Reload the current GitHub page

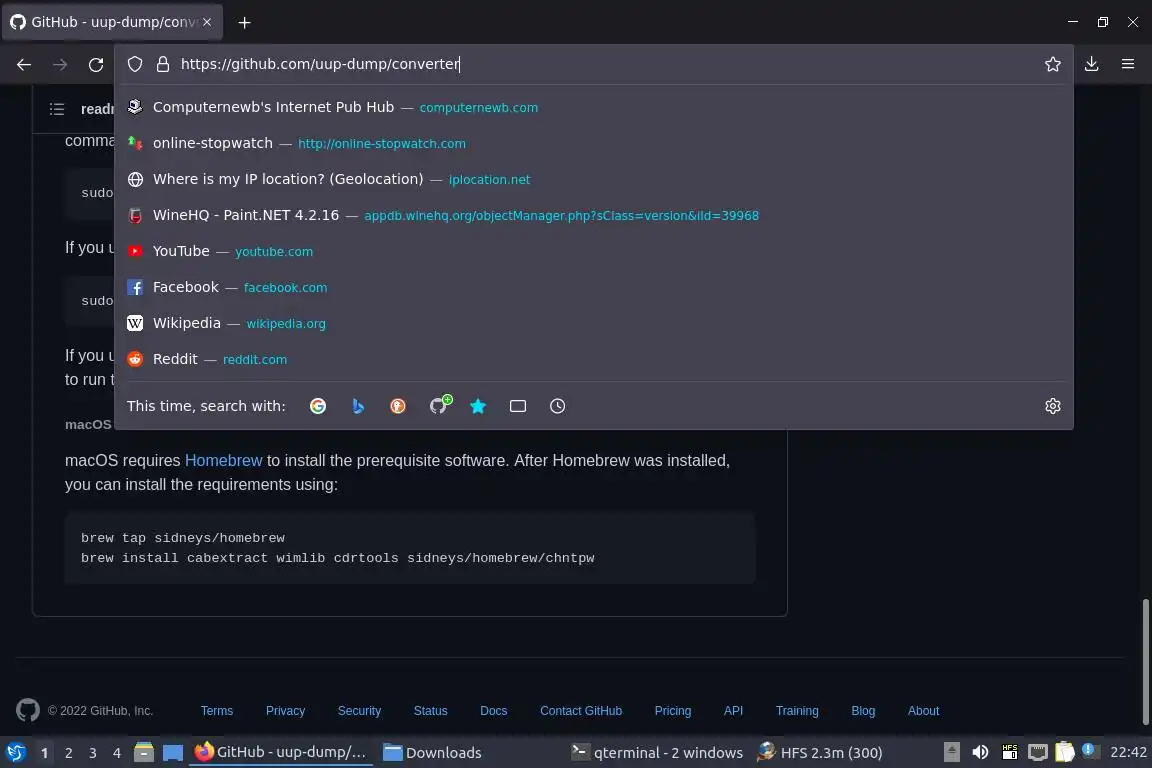pyautogui.click(x=96, y=65)
